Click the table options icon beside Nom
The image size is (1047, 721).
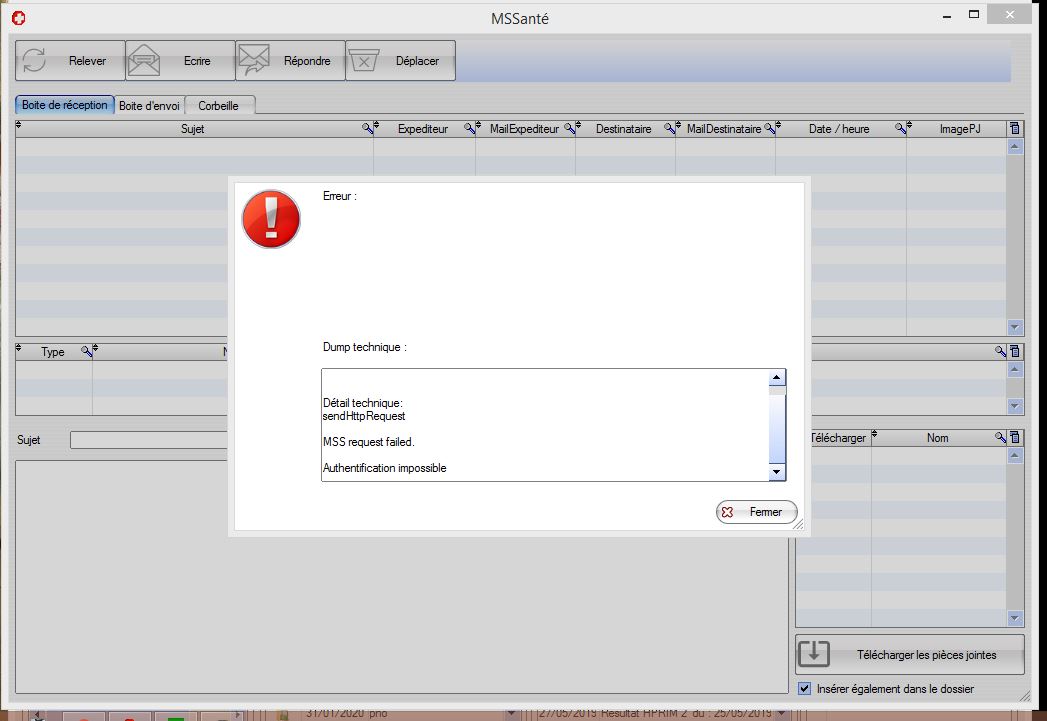pos(1015,437)
